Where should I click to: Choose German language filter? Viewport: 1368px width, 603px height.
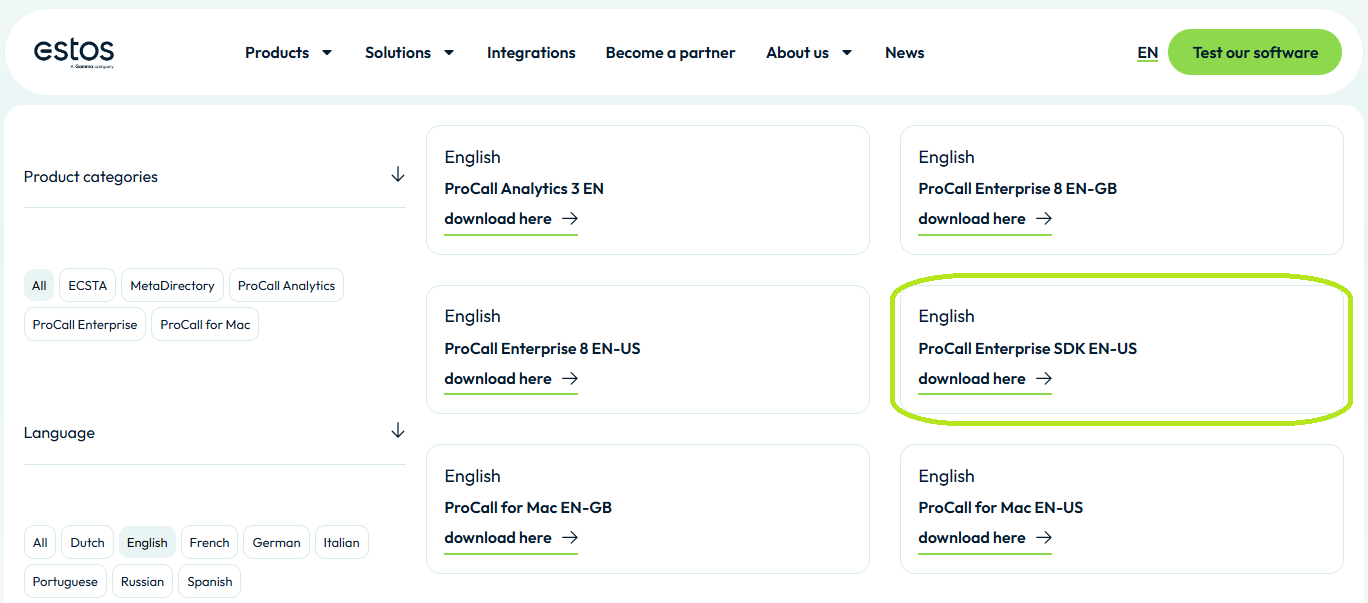[276, 543]
